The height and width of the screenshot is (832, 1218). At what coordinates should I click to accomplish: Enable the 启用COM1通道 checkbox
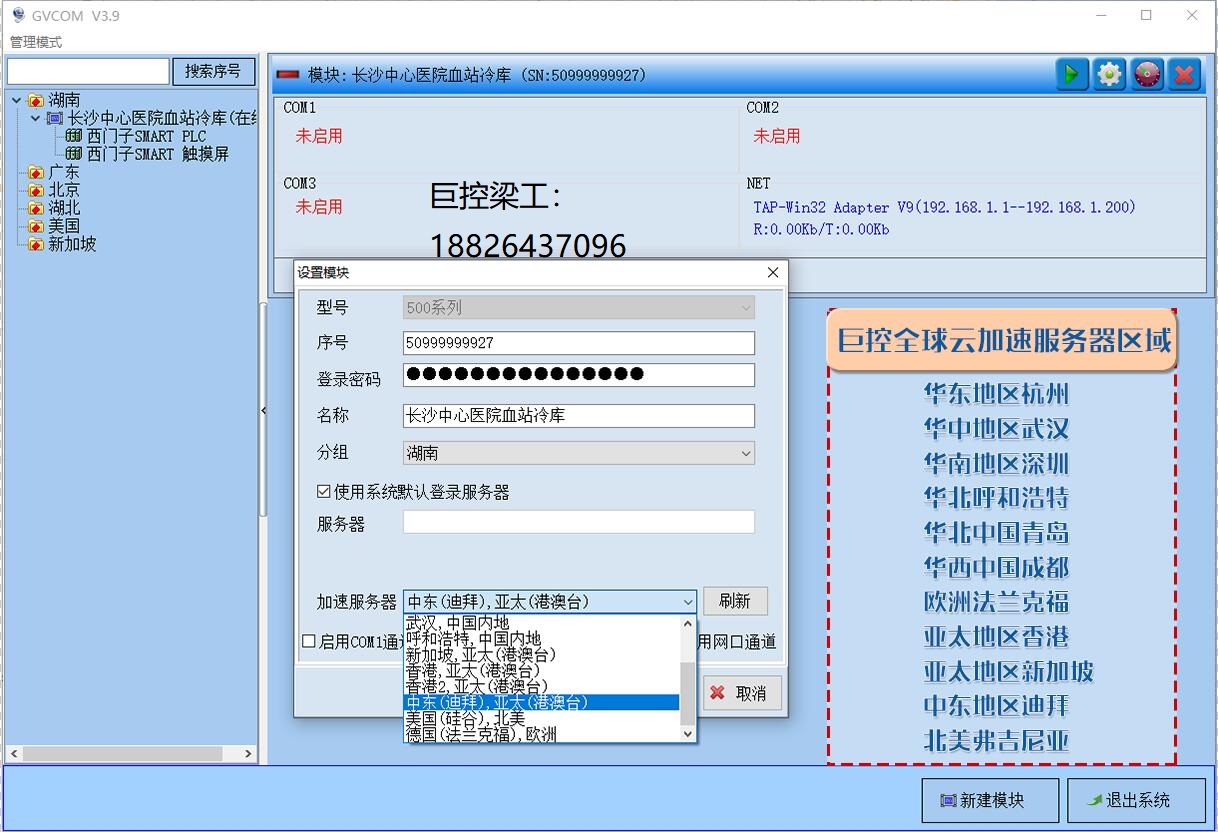[309, 641]
